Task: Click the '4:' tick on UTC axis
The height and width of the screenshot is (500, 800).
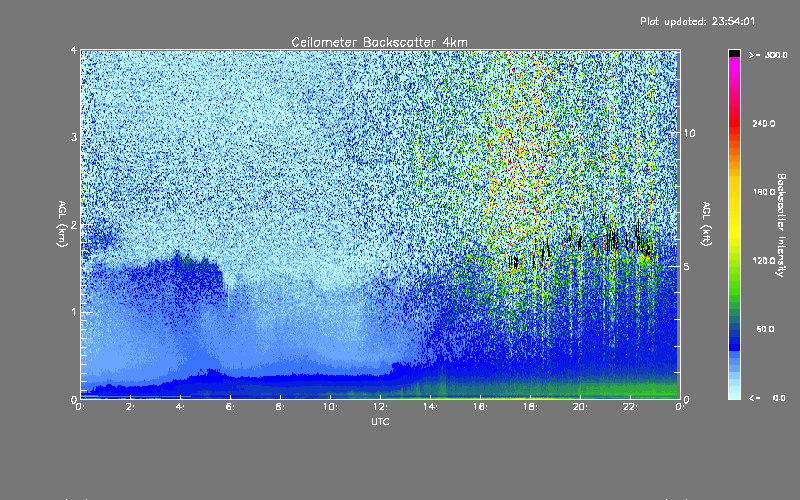Action: [181, 407]
